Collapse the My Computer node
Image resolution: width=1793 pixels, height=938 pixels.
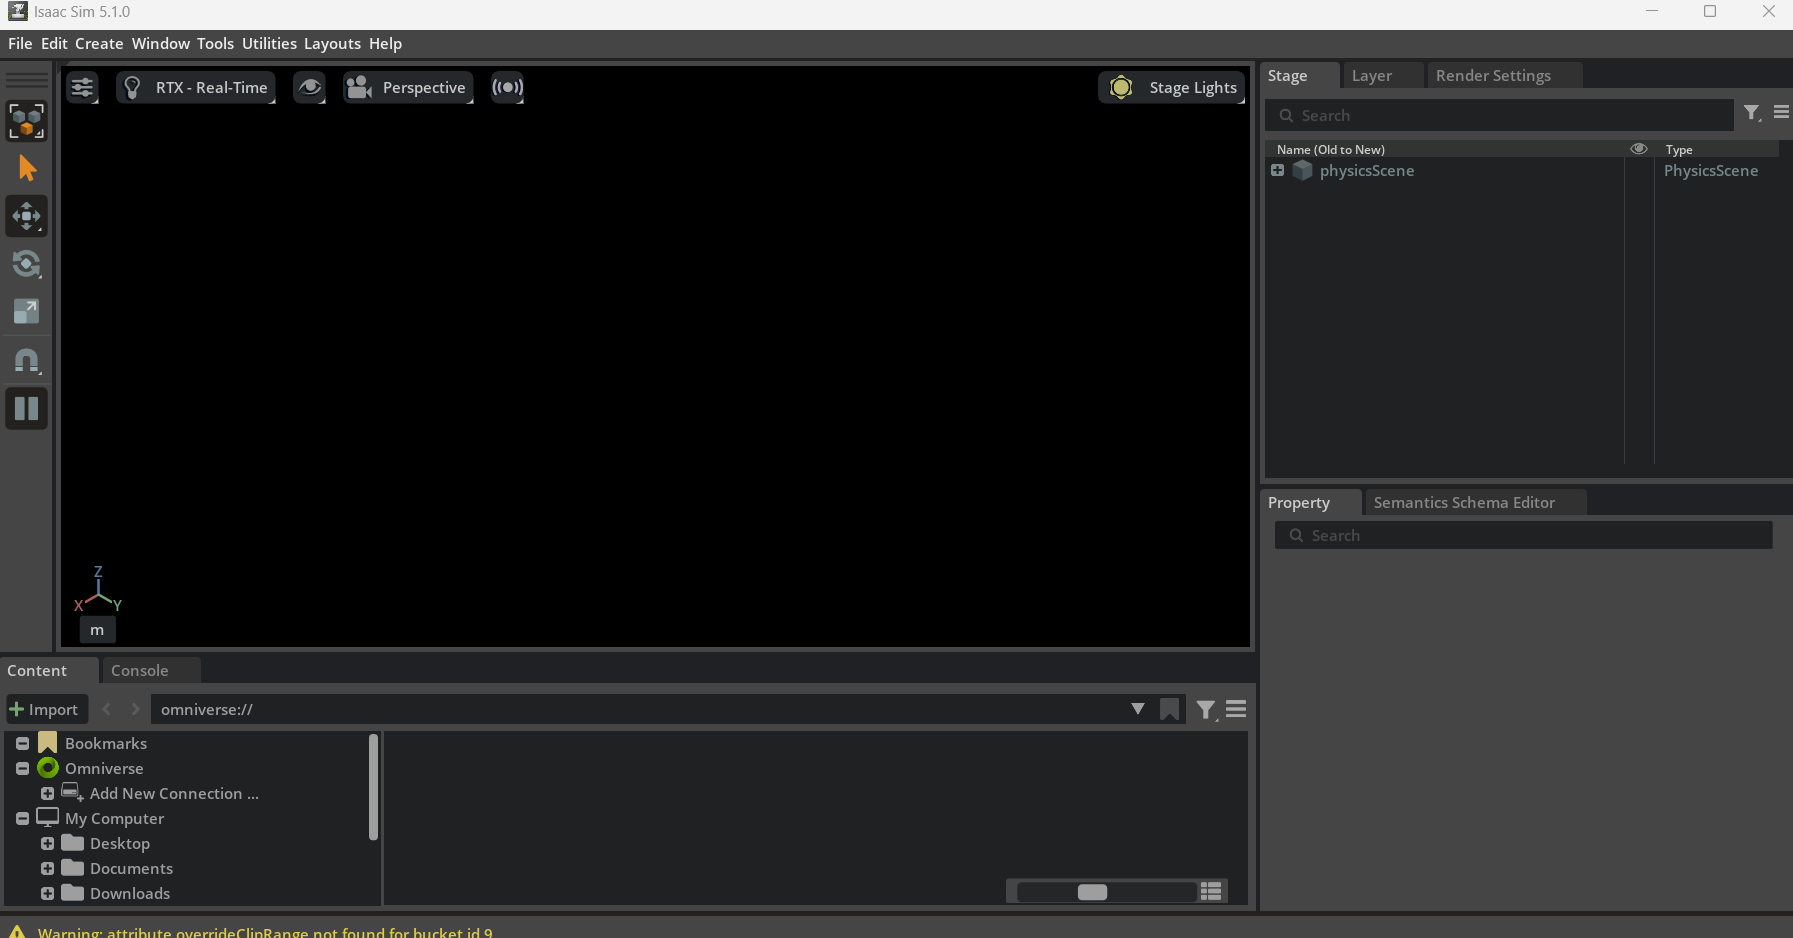pos(22,819)
